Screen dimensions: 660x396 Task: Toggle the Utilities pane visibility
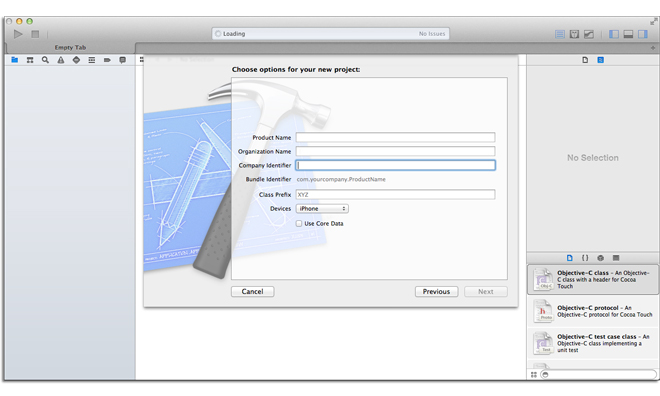643,34
